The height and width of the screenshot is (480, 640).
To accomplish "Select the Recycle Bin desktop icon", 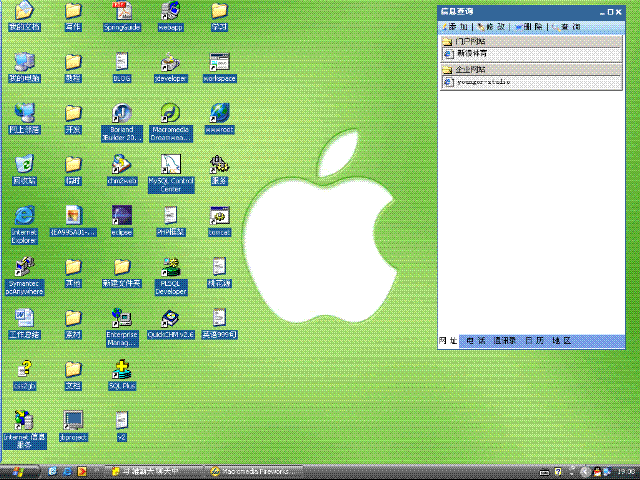I will [x=24, y=170].
